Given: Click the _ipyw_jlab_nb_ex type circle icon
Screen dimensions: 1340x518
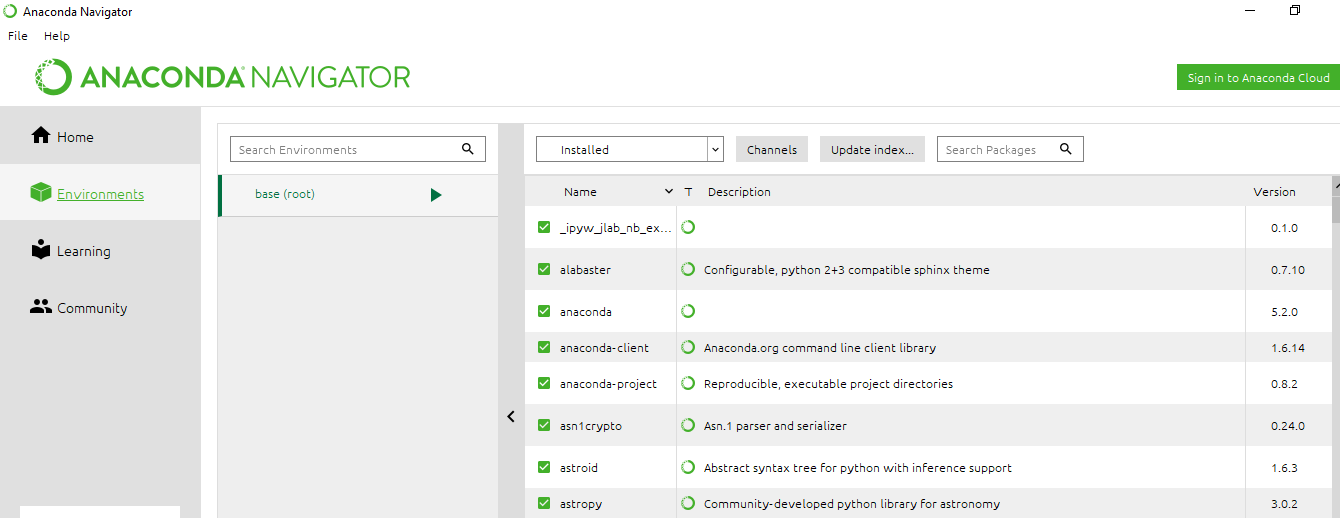Looking at the screenshot, I should [x=688, y=227].
